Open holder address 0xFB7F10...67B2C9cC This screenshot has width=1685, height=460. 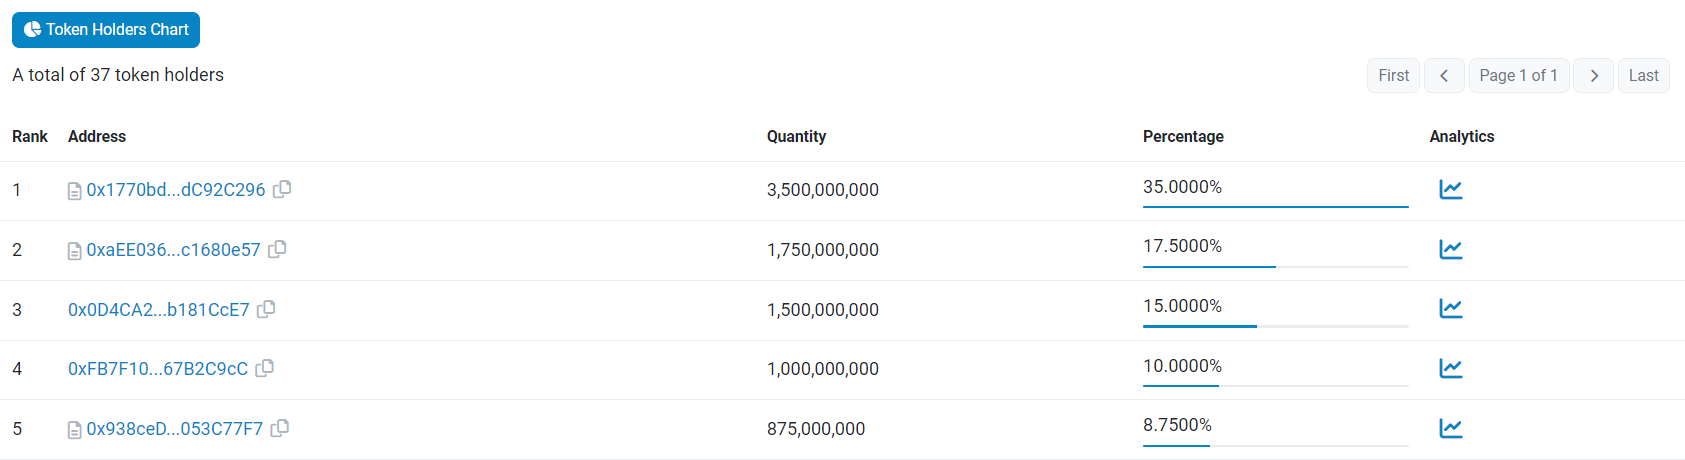point(158,369)
